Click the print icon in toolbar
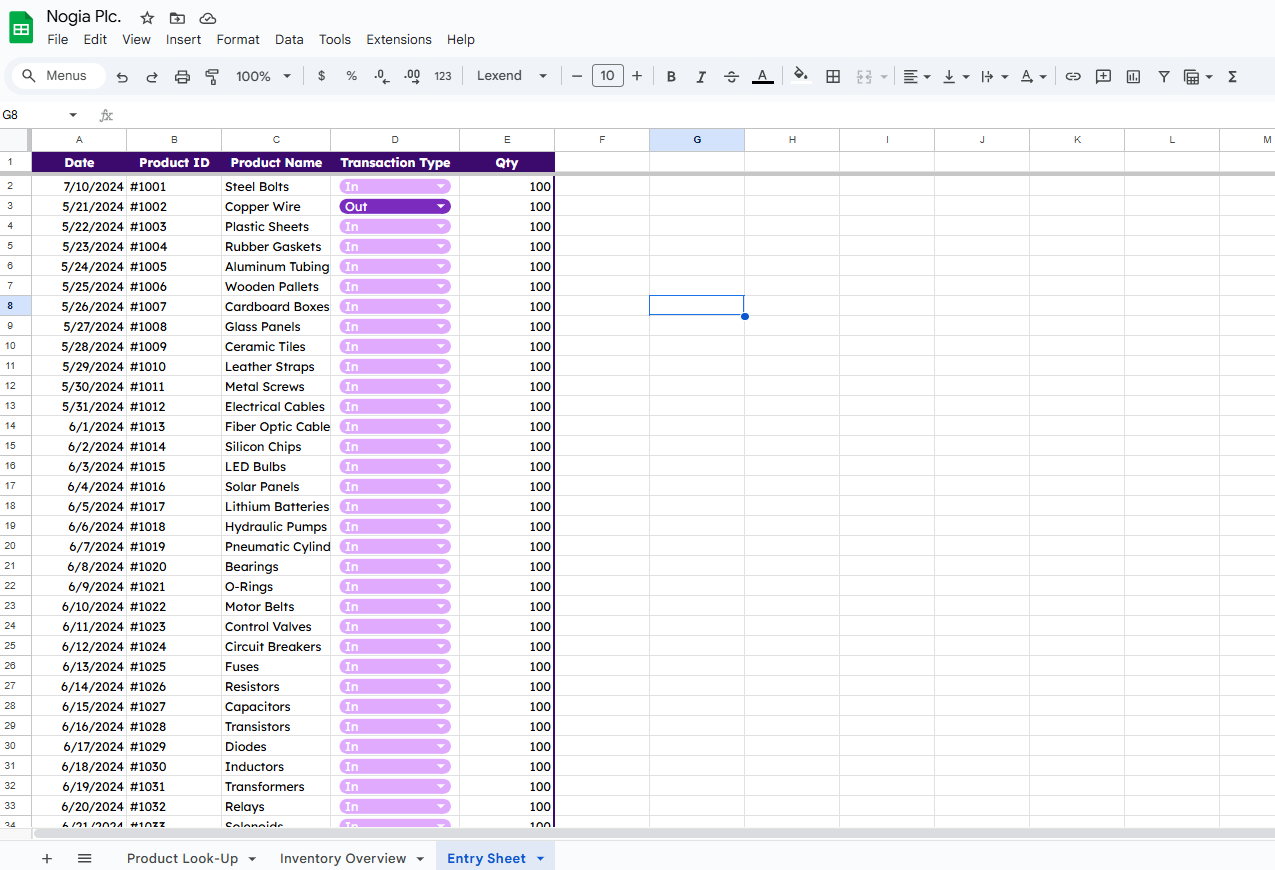Screen dimensions: 1275x870 [182, 76]
